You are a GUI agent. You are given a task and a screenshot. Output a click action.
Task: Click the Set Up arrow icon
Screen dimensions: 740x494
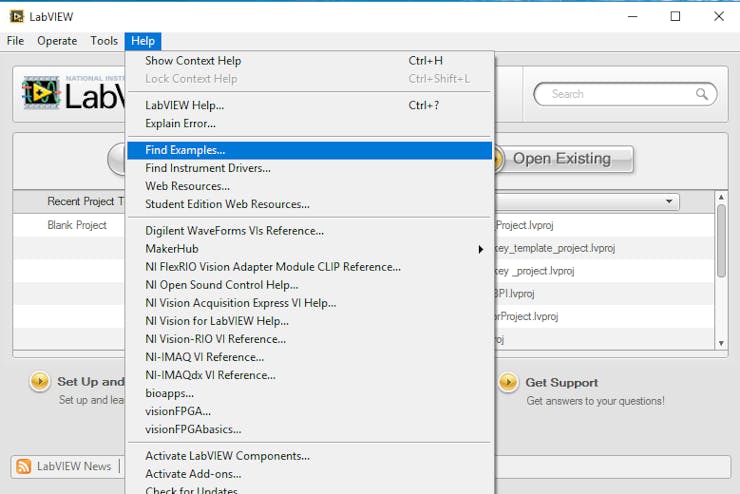tap(40, 381)
